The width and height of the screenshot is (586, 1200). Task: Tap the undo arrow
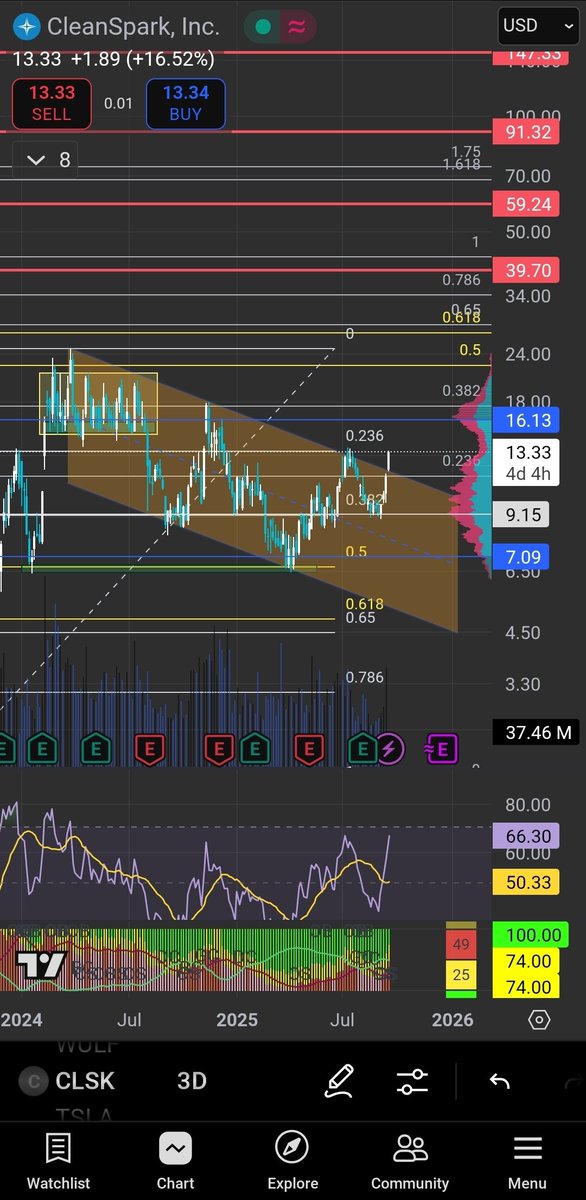click(499, 1080)
